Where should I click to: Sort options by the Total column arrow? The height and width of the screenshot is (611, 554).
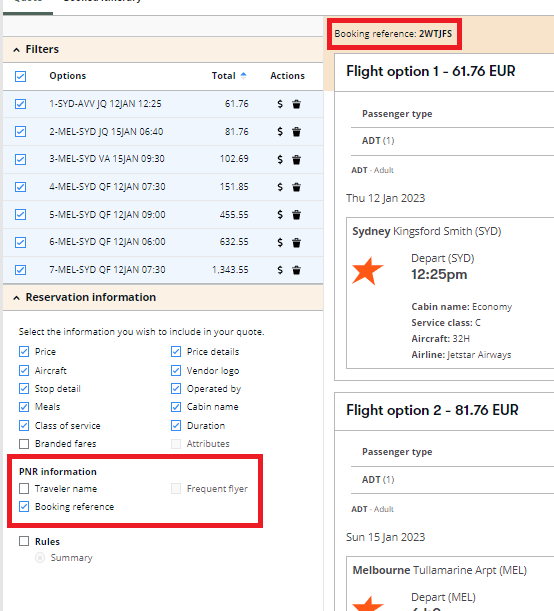pyautogui.click(x=243, y=75)
